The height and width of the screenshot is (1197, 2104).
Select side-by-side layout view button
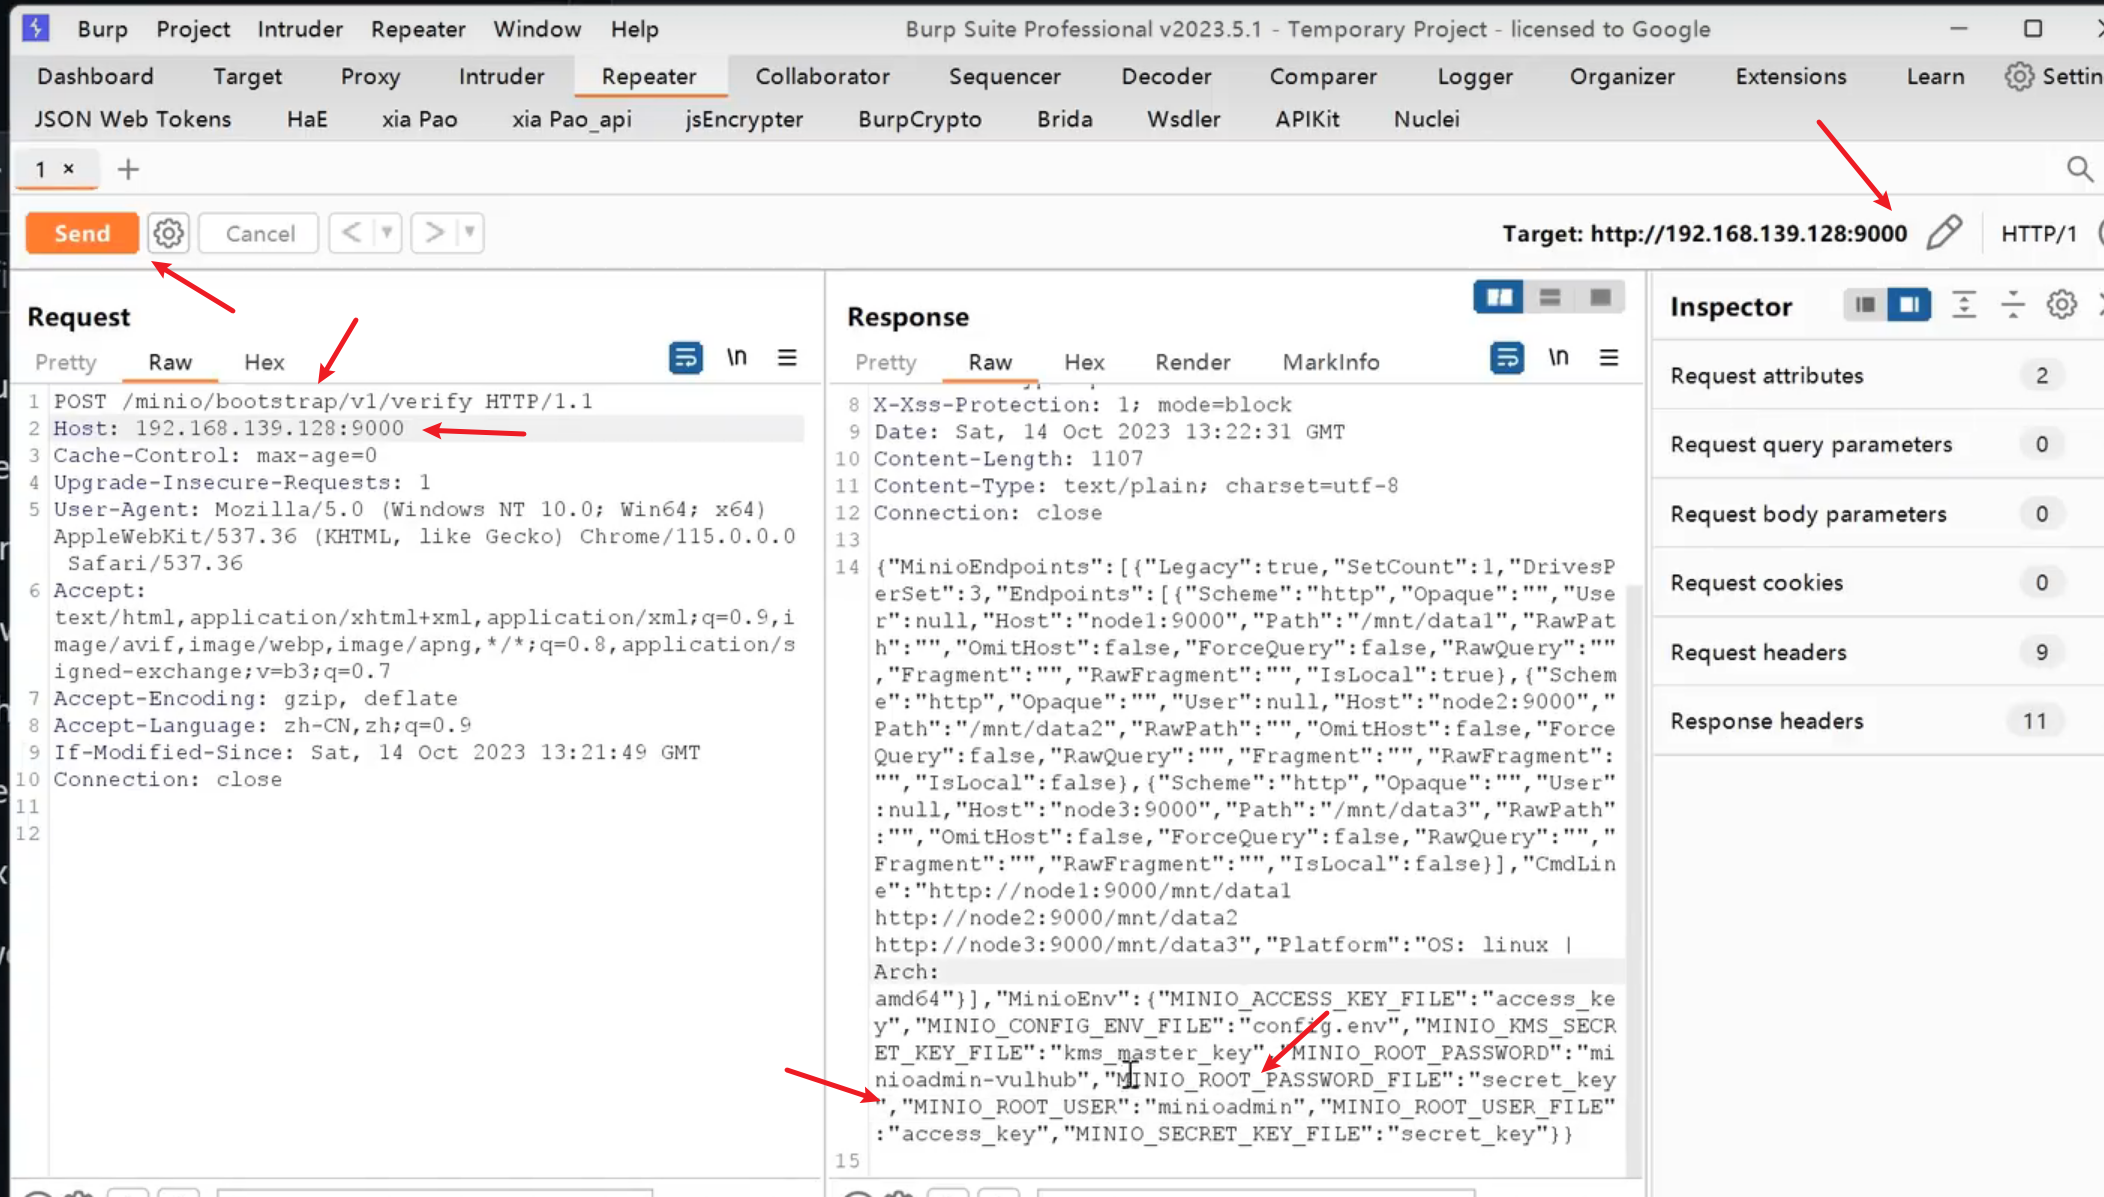click(x=1498, y=297)
